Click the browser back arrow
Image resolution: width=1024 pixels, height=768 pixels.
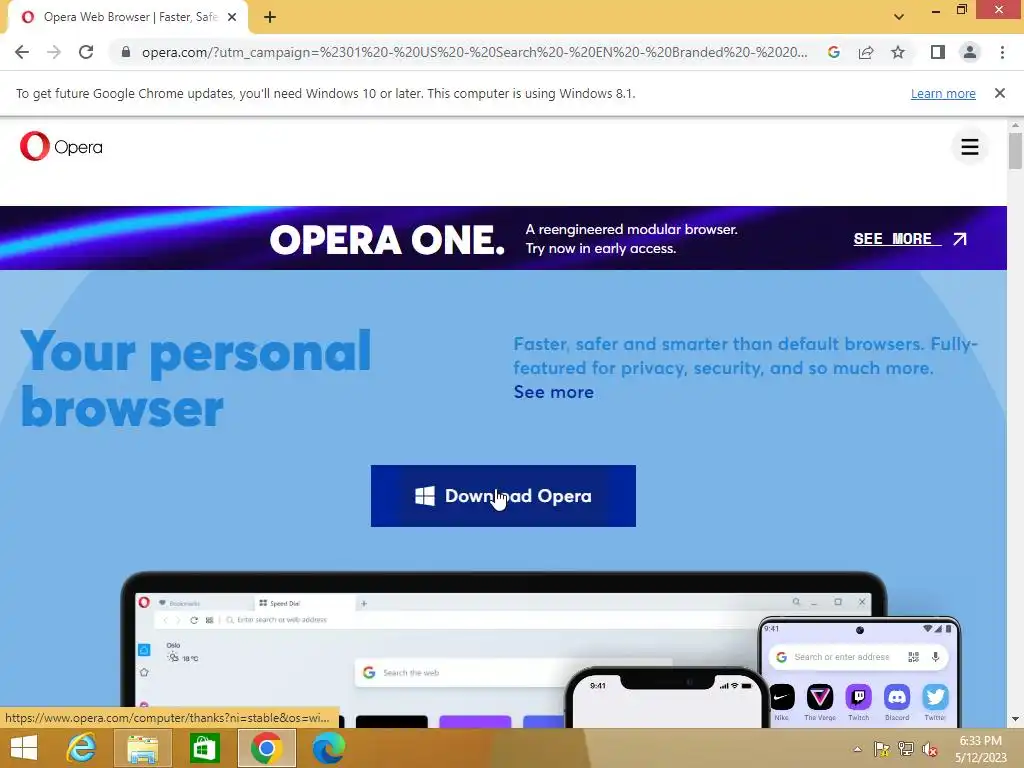tap(22, 52)
